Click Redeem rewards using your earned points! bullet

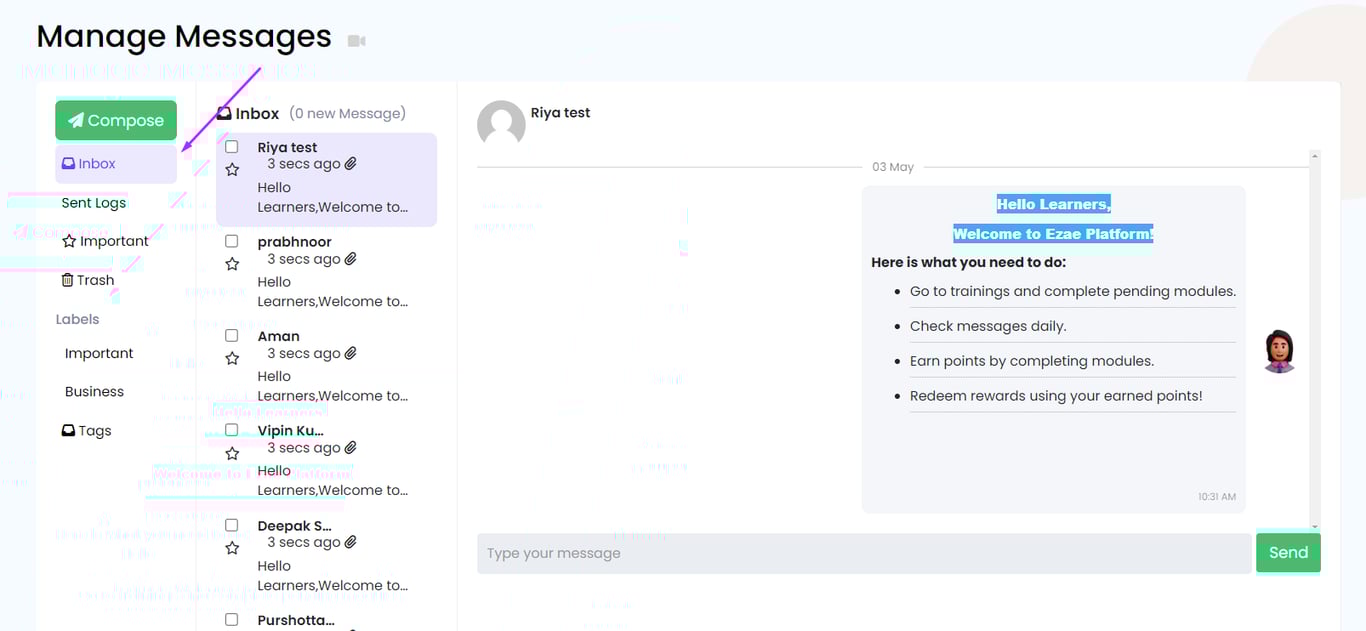1056,396
